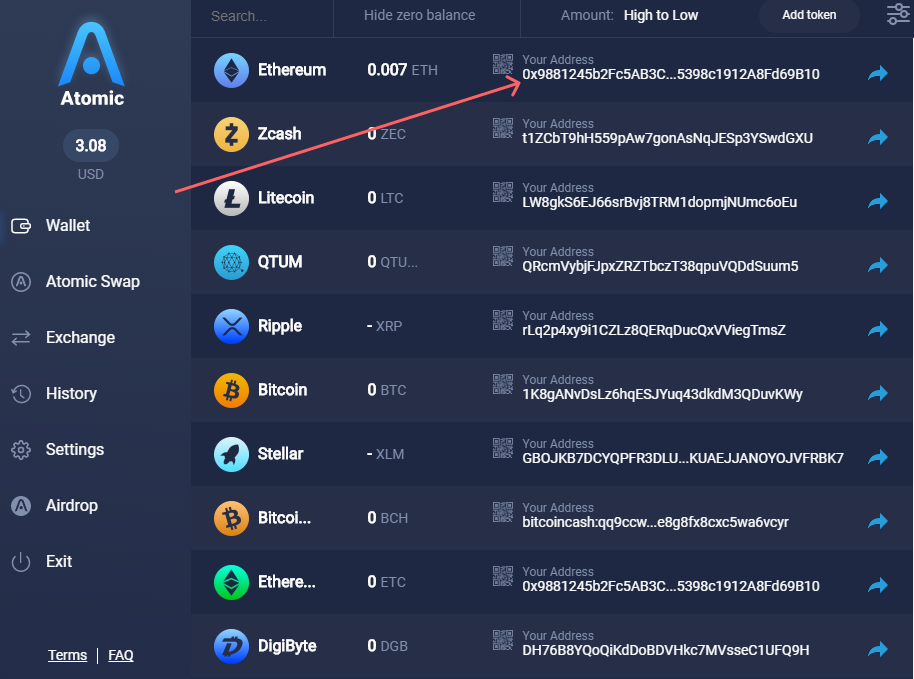The height and width of the screenshot is (679, 914).
Task: Click the send arrow for Ethereum ETH
Action: tap(878, 73)
